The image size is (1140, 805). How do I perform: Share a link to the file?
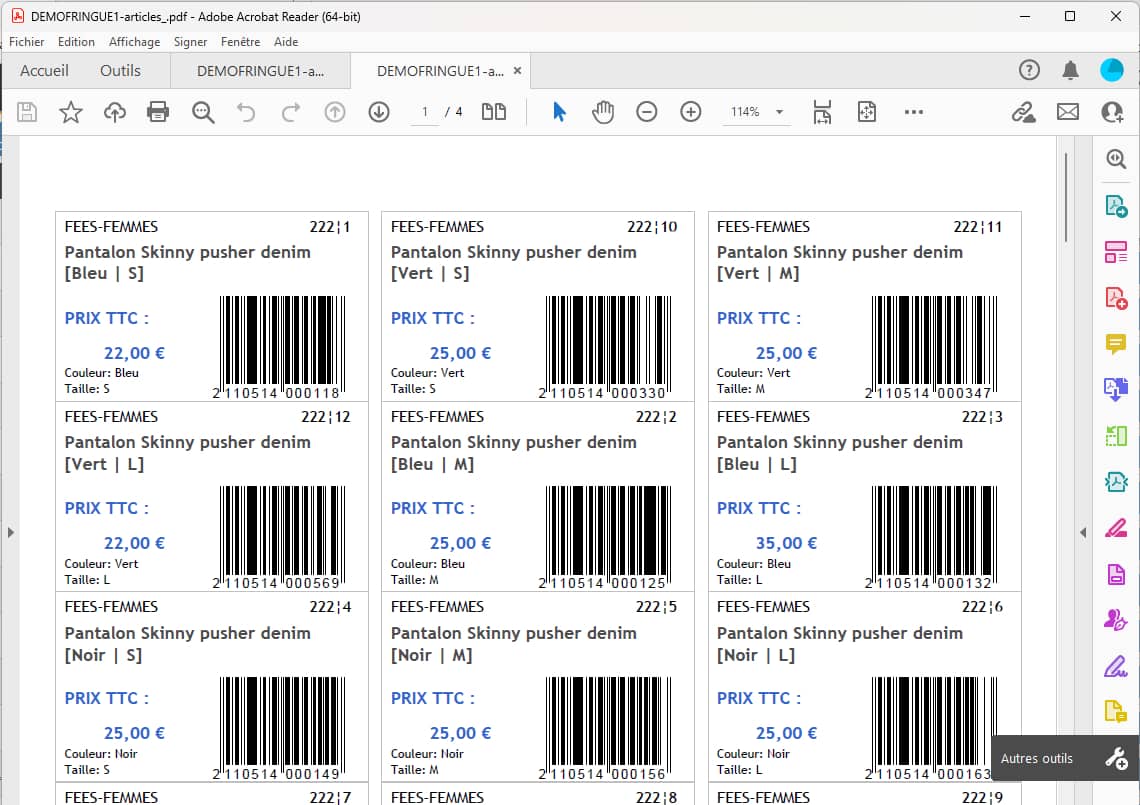(1024, 112)
